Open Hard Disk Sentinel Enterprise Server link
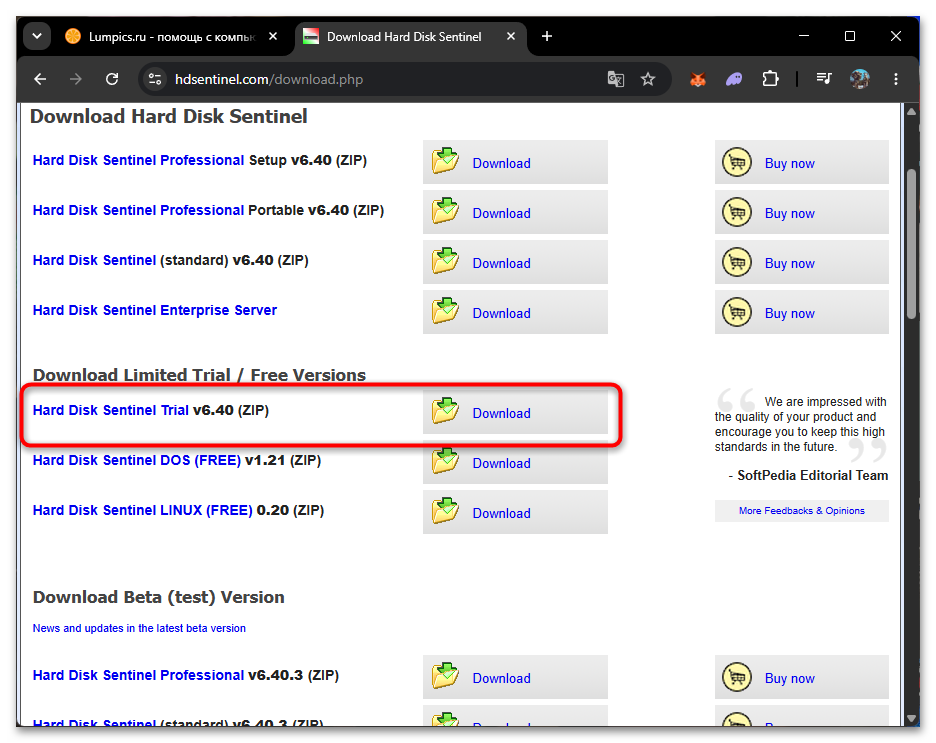The width and height of the screenshot is (936, 743). pos(155,310)
